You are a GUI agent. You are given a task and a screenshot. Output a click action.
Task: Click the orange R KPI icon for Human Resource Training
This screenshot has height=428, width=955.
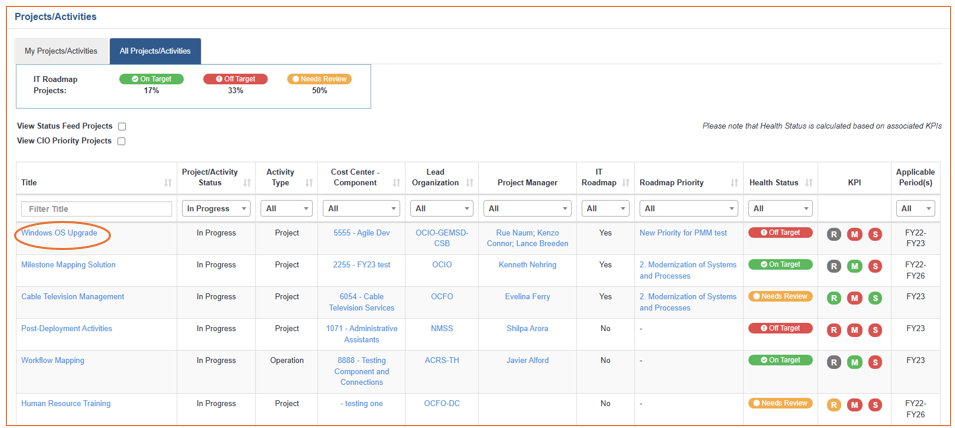834,404
